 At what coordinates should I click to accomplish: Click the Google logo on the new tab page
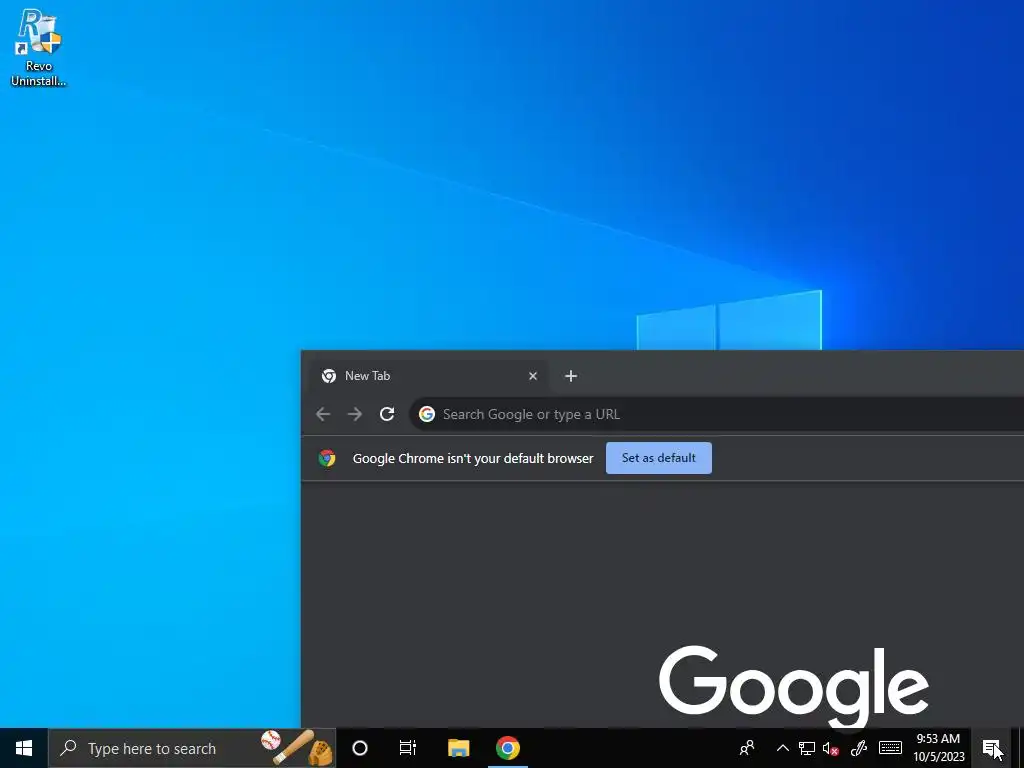pyautogui.click(x=793, y=686)
